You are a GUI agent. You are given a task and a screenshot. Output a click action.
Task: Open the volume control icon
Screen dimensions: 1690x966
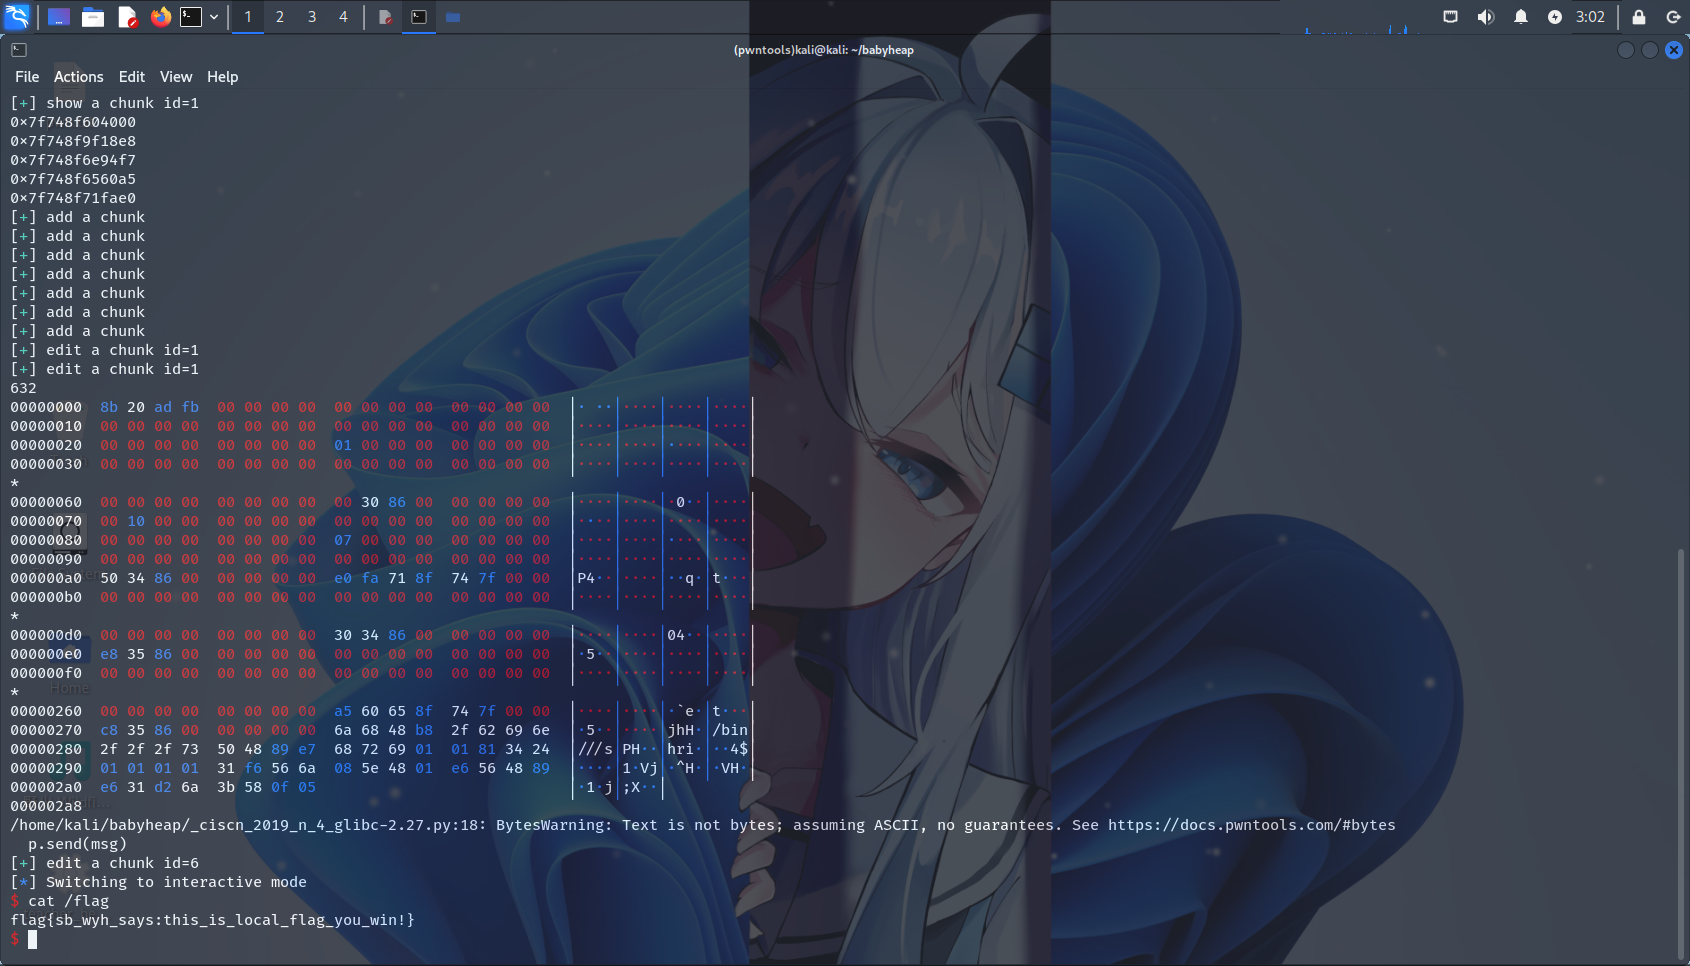pos(1486,17)
